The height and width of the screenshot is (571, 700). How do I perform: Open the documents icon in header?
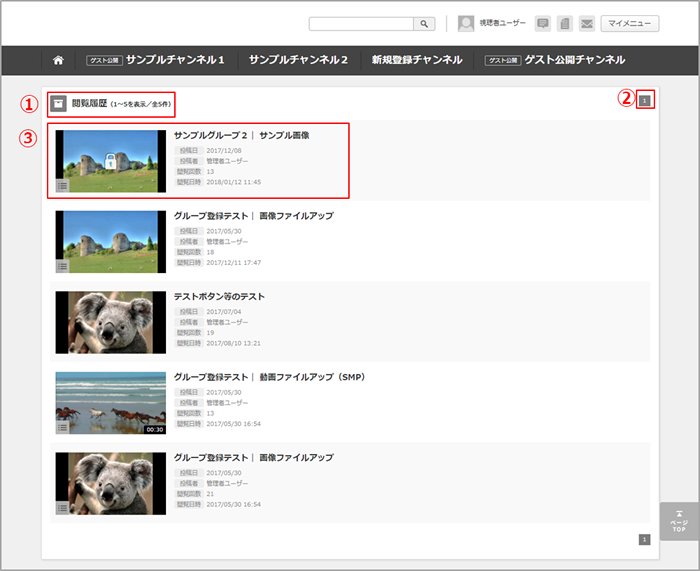565,24
